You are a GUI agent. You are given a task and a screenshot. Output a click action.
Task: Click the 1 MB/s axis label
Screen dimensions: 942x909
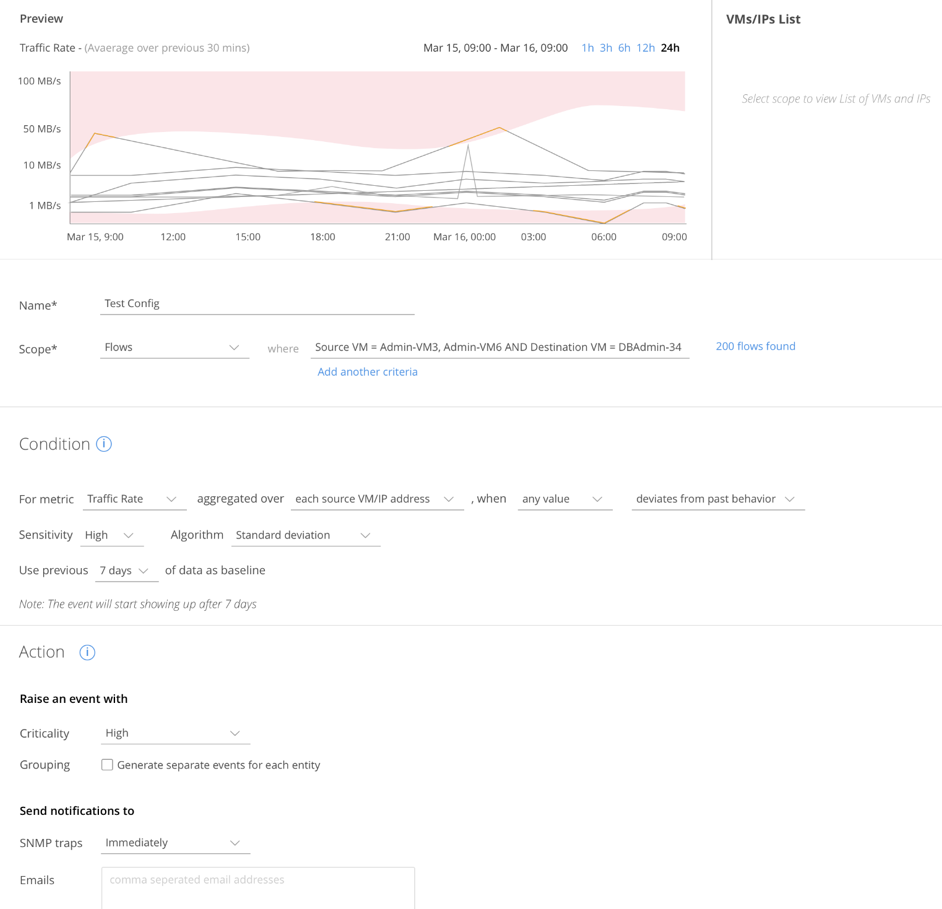point(44,205)
